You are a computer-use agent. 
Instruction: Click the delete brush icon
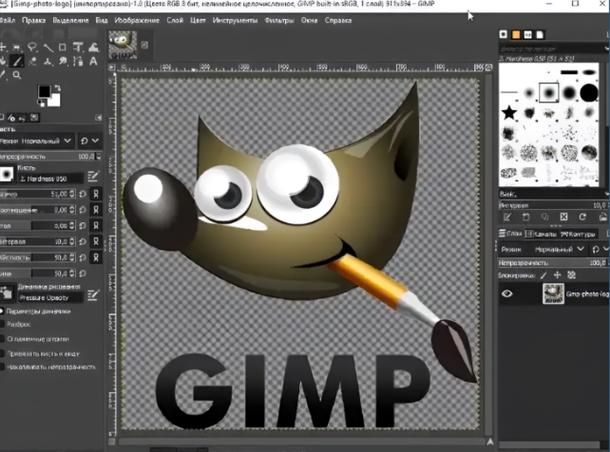[x=564, y=217]
